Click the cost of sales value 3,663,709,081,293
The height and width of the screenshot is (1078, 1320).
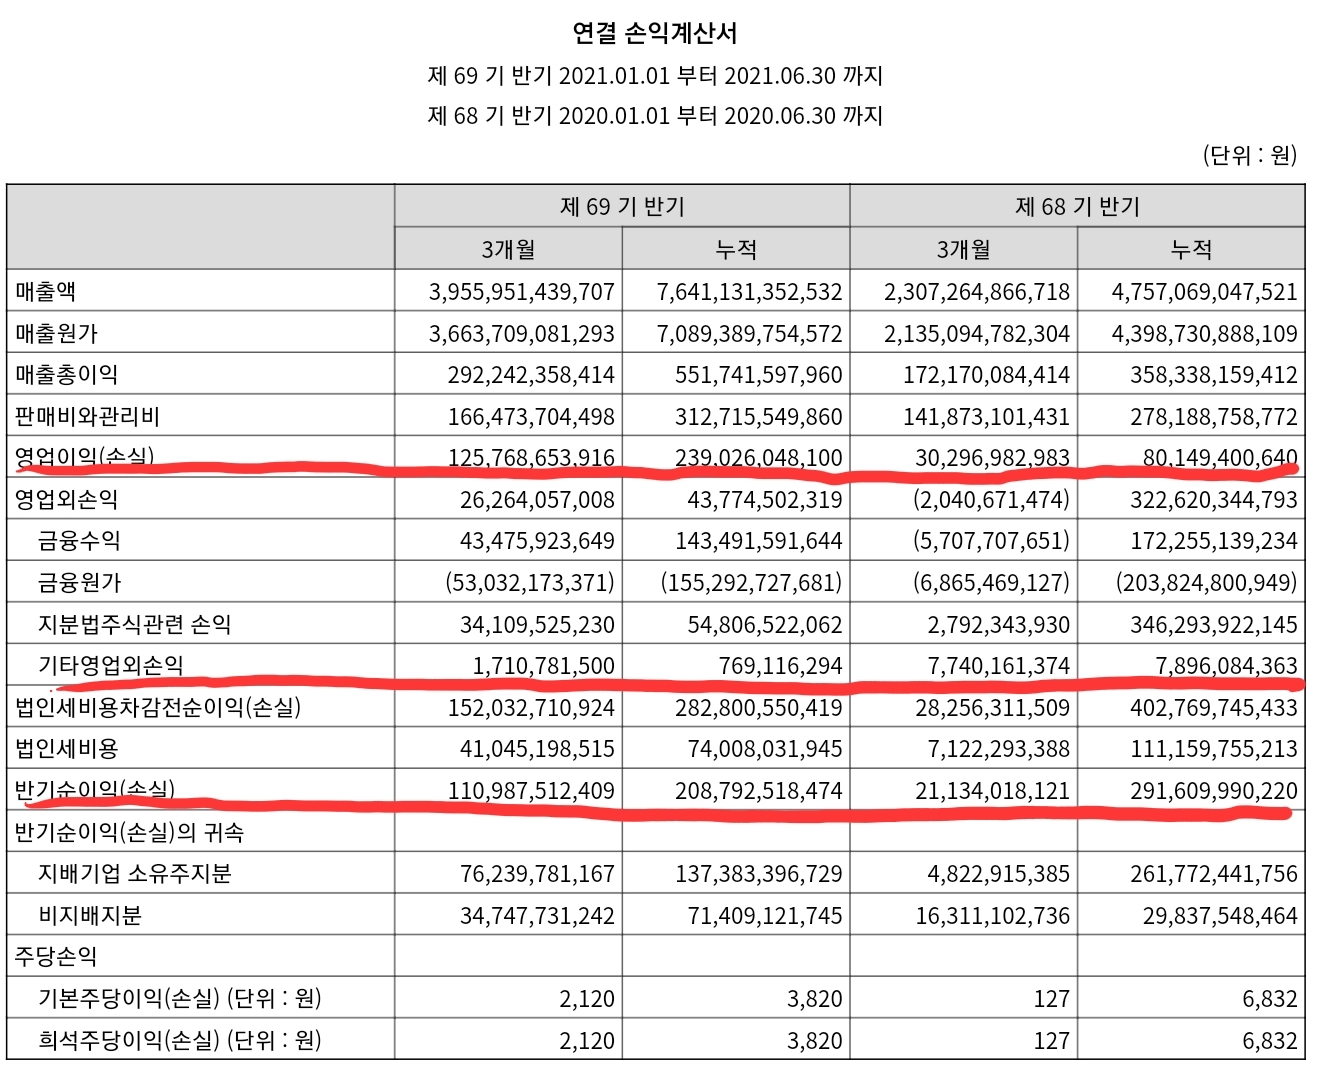pyautogui.click(x=522, y=333)
